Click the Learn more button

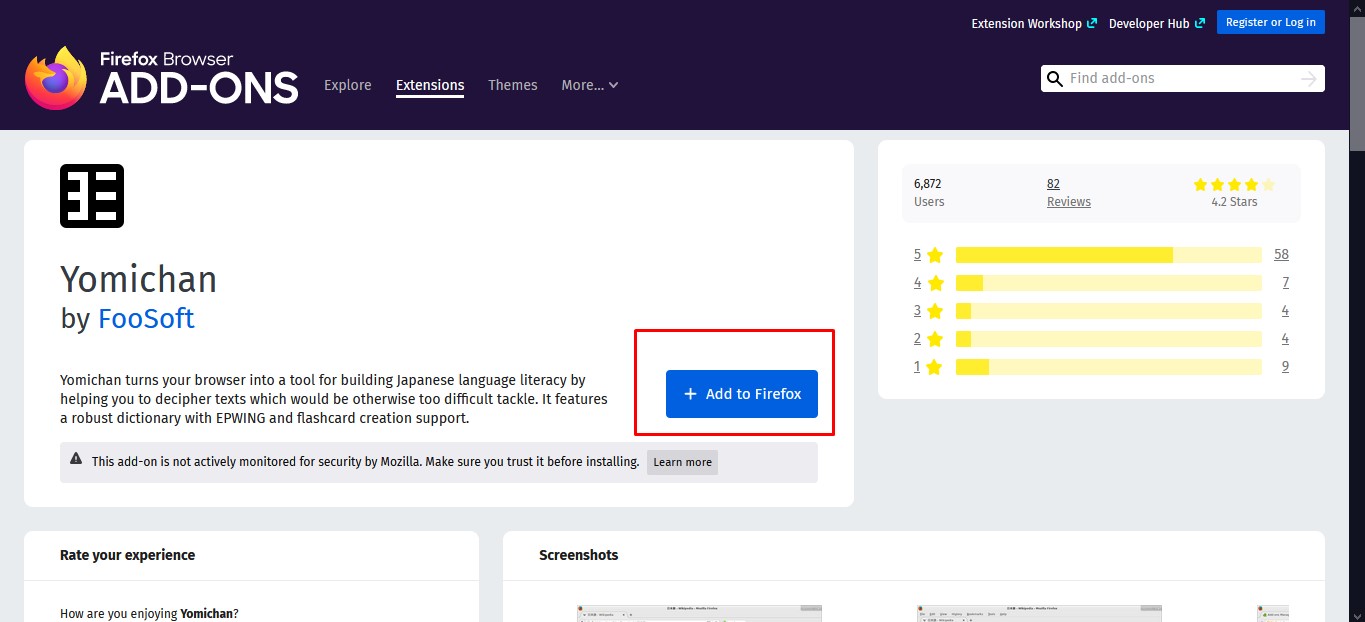point(682,462)
